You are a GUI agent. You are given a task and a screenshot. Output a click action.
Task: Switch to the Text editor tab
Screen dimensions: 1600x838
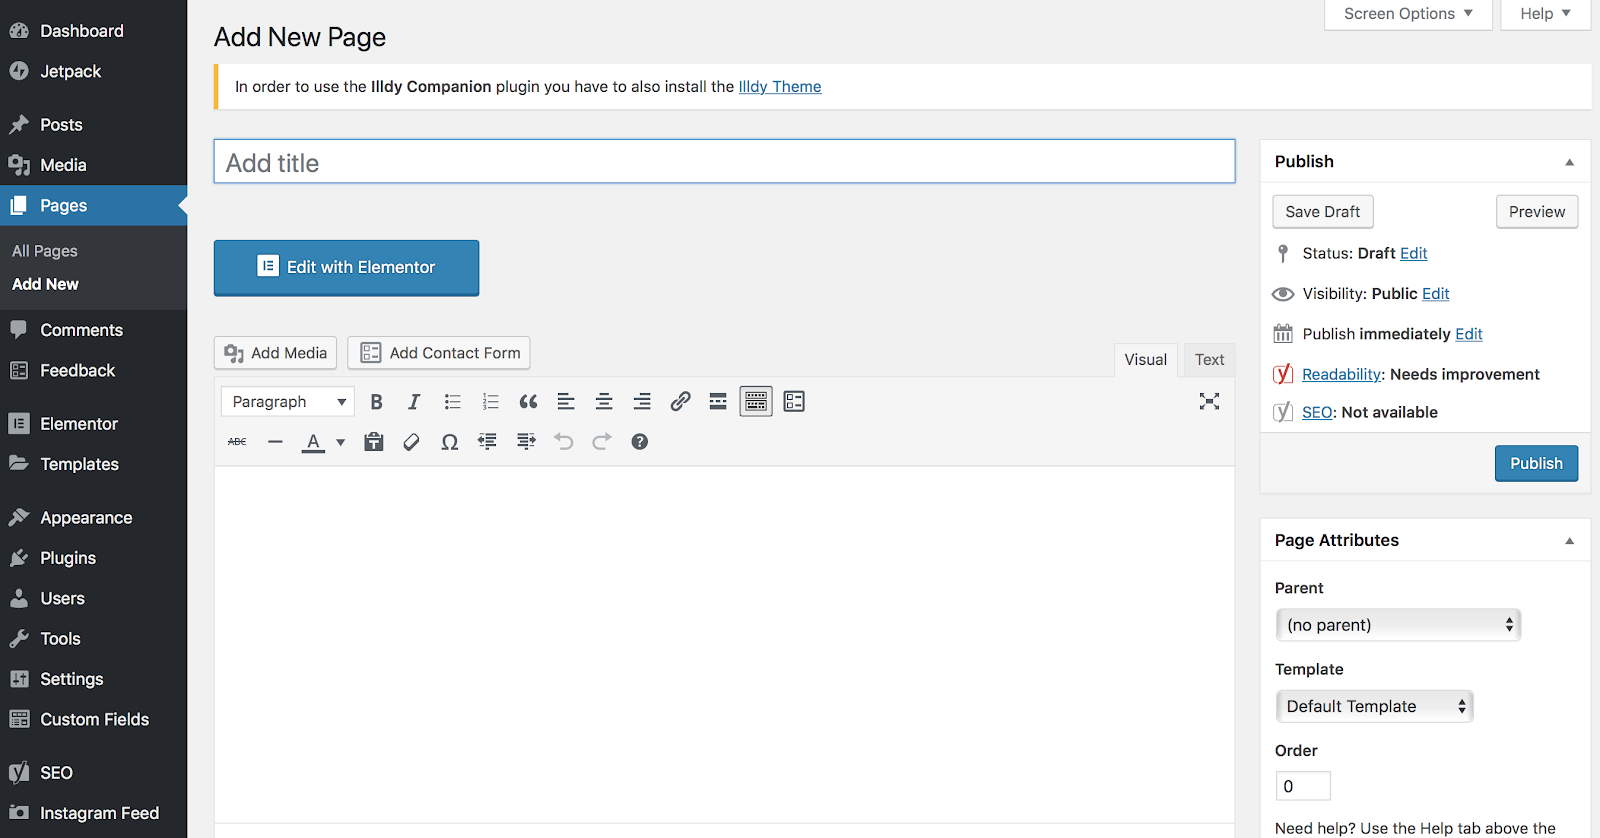click(x=1209, y=360)
